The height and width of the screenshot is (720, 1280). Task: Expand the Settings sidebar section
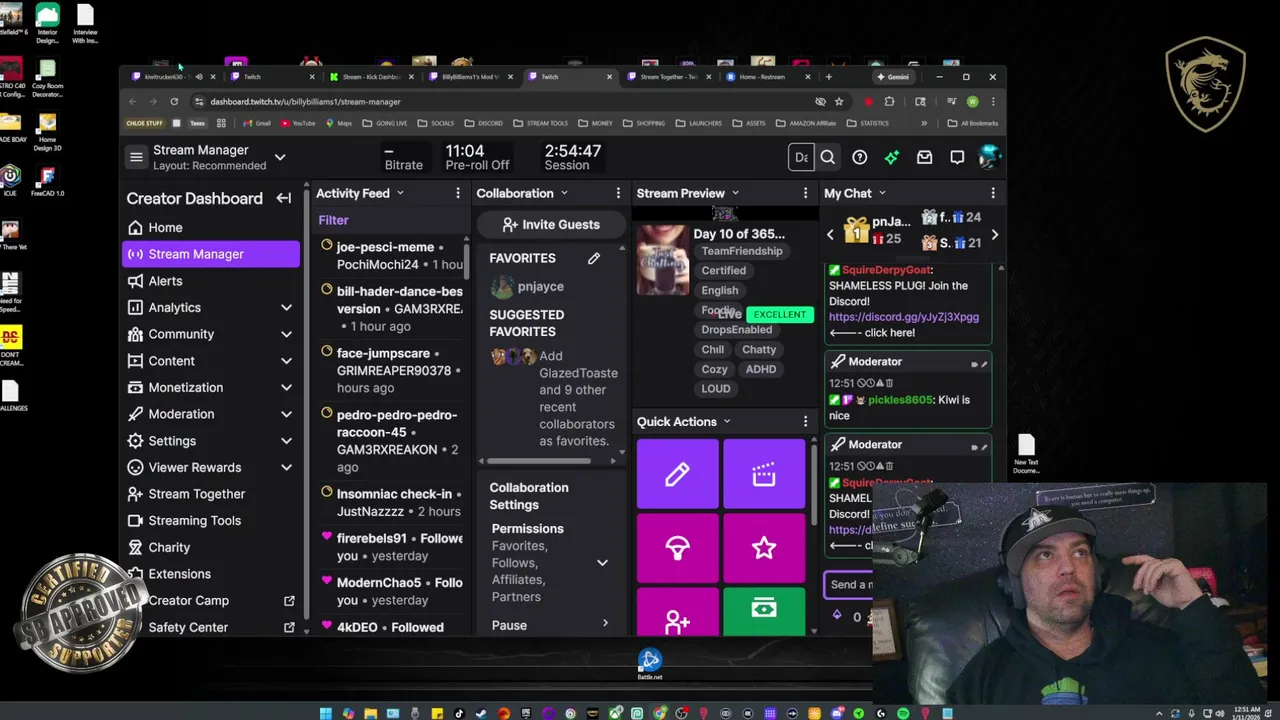pos(286,441)
